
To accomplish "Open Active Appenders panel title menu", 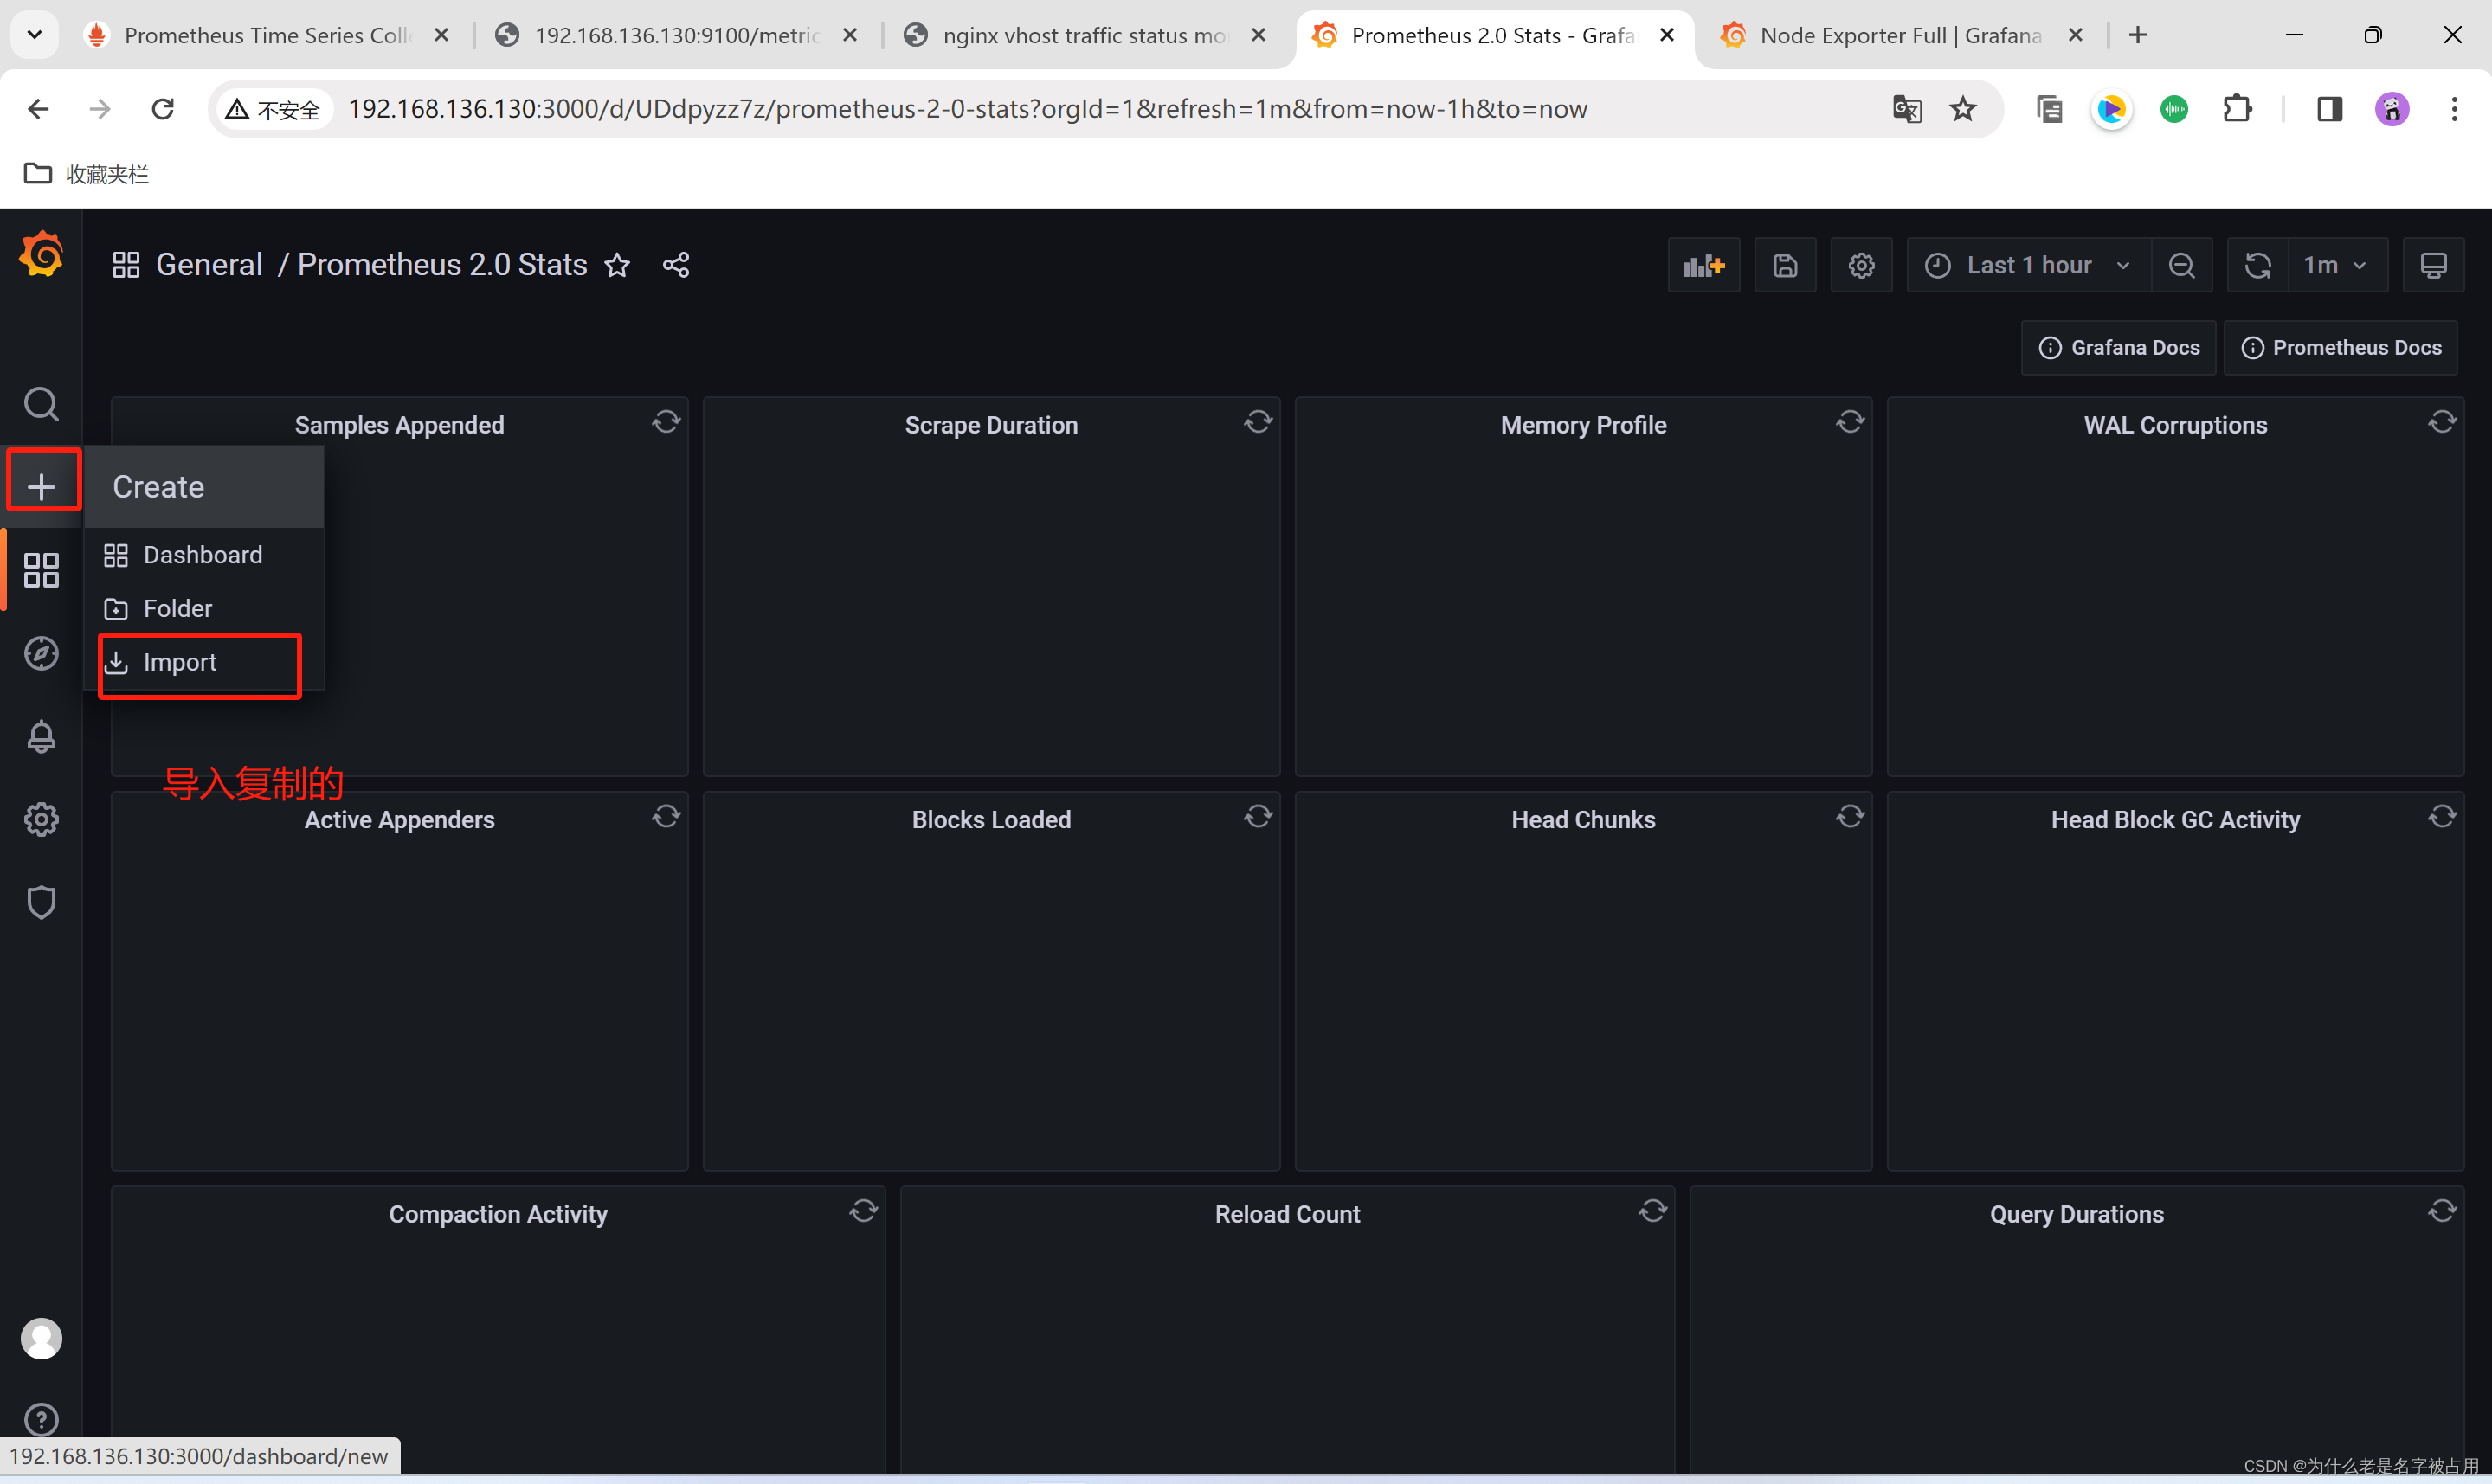I will tap(399, 820).
